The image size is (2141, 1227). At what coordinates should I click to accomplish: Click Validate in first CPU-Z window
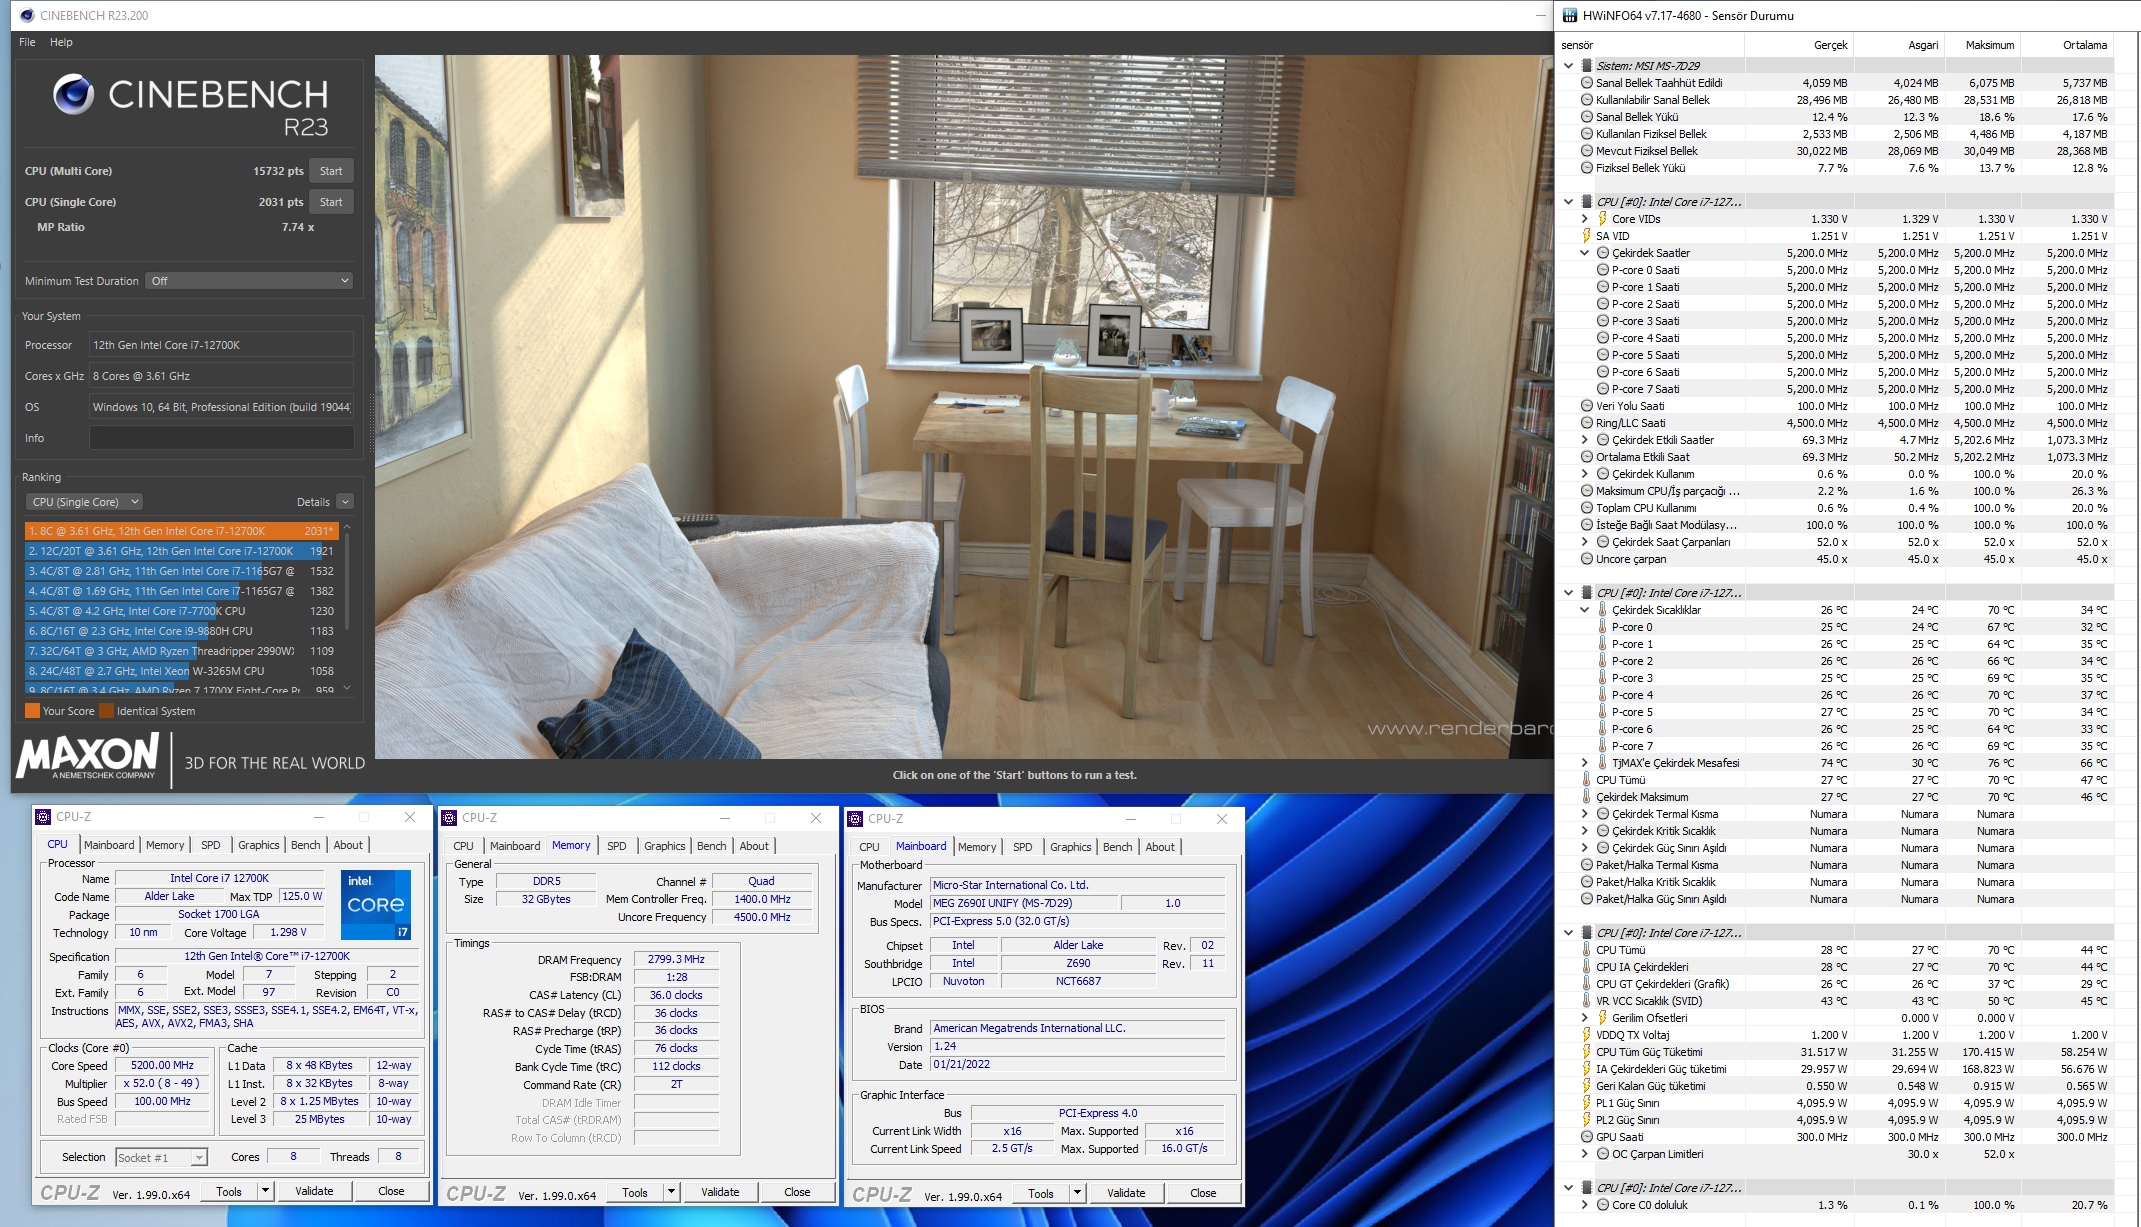(x=314, y=1191)
